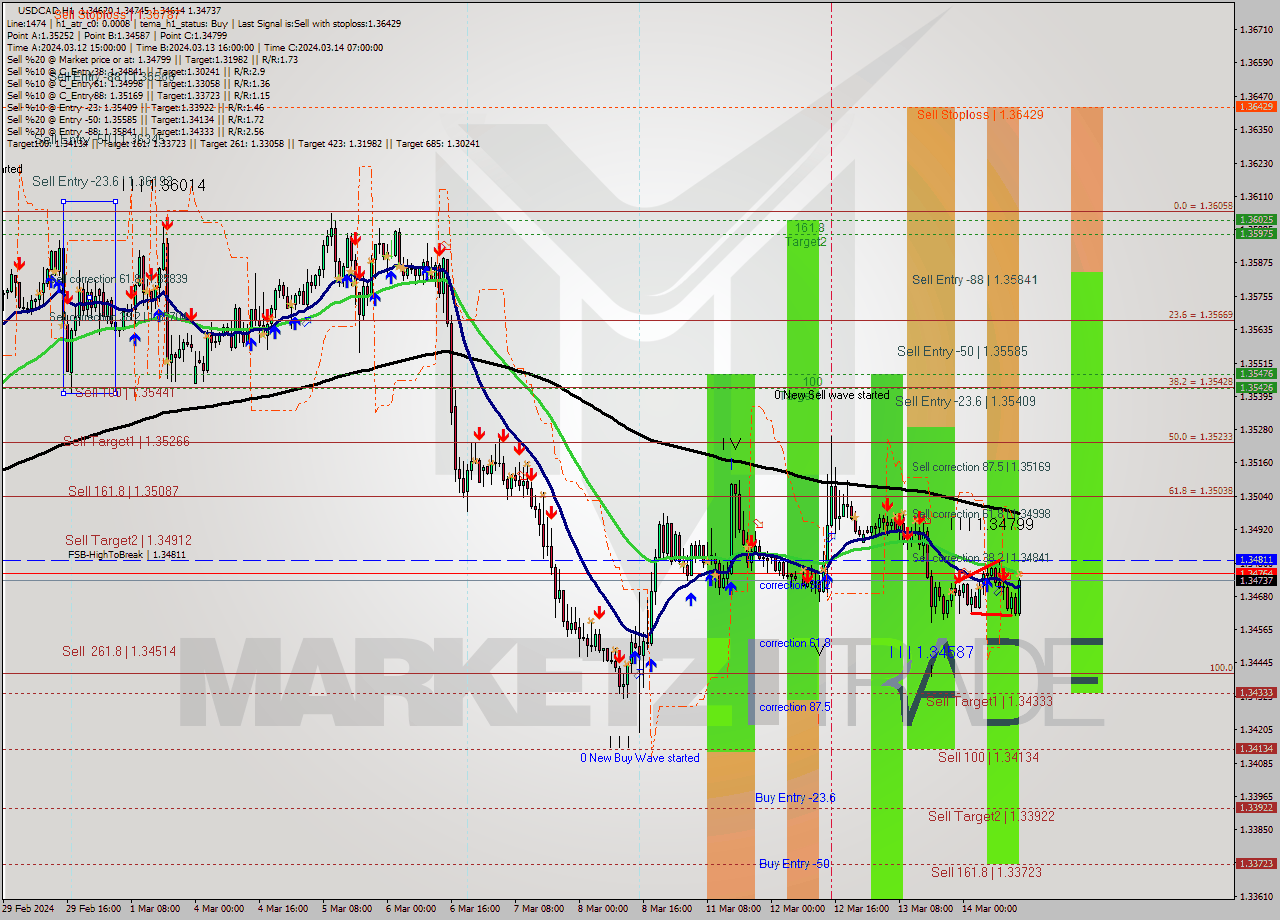Click 'Sell 100 | 1.34134' label
This screenshot has width=1280, height=920.
pos(988,758)
